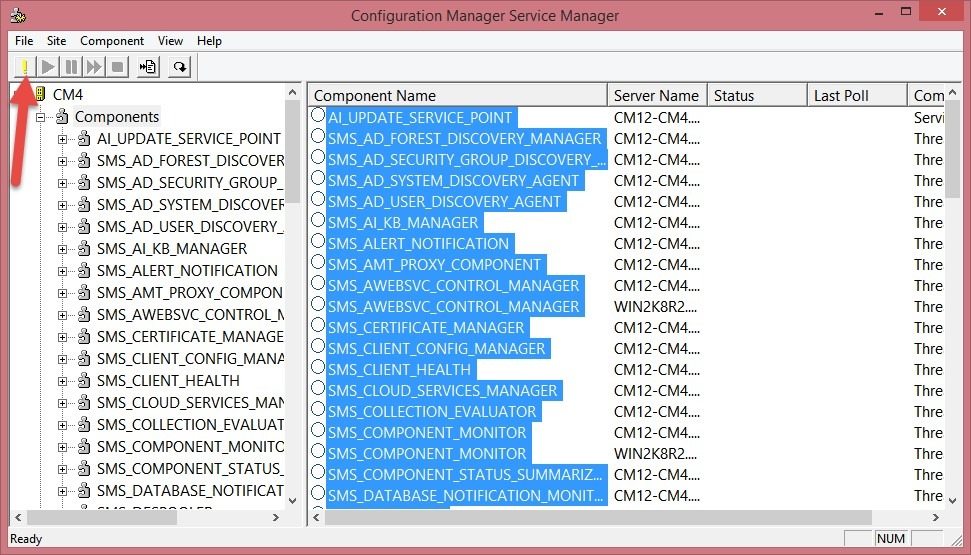This screenshot has height=555, width=971.
Task: Click right arrow of tree horizontal scrollbar
Action: coord(276,517)
